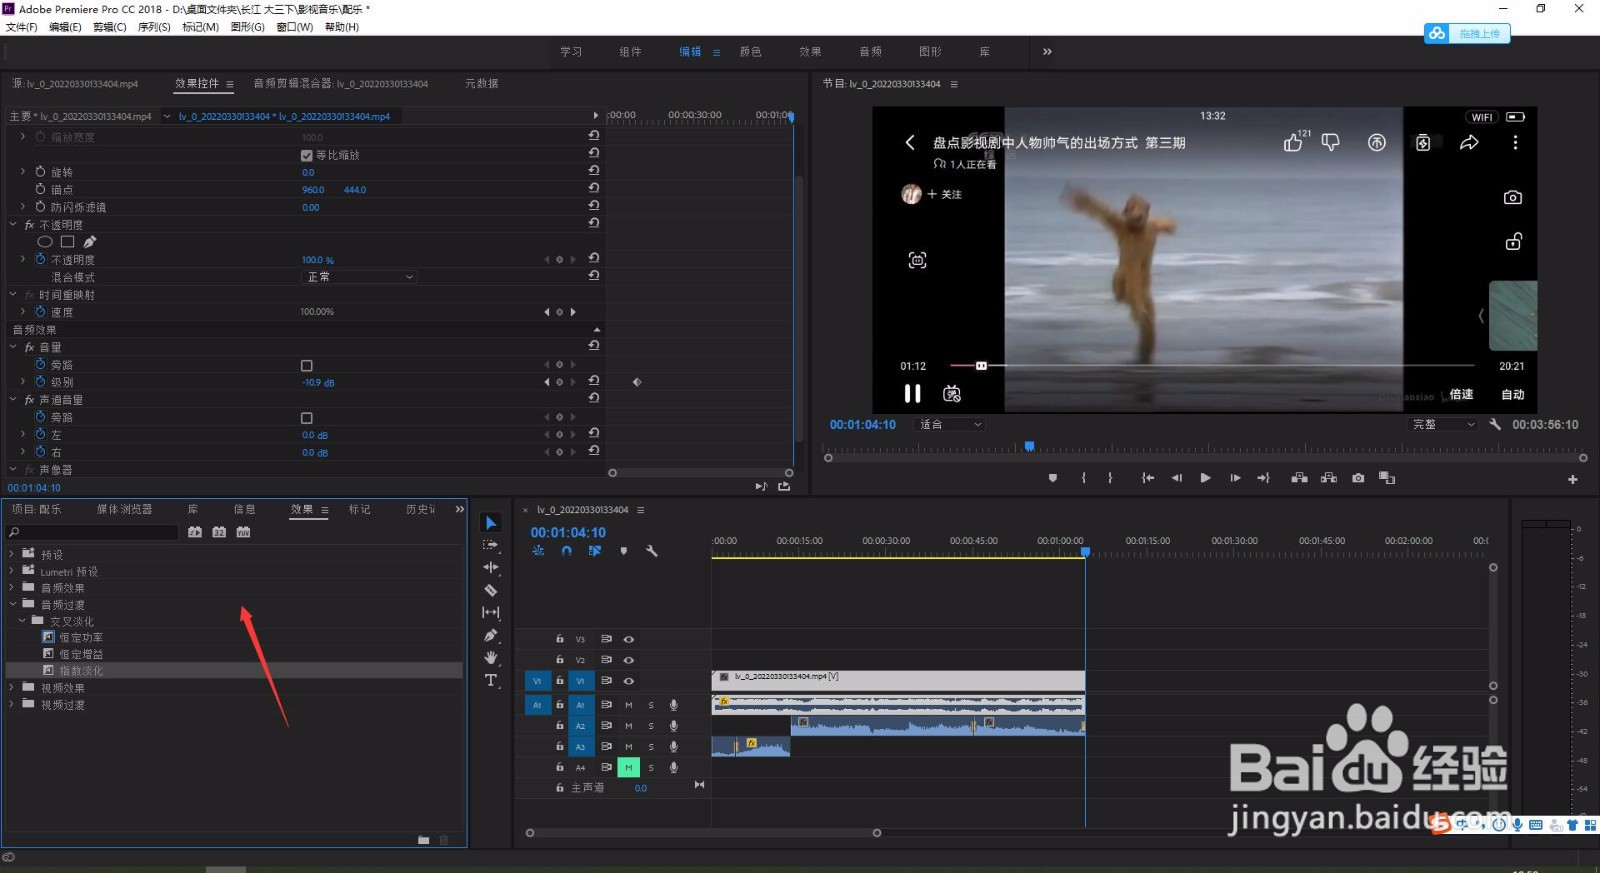Screen dimensions: 1600x873
Task: Open the Program monitor zoom level dropdown
Action: [951, 425]
